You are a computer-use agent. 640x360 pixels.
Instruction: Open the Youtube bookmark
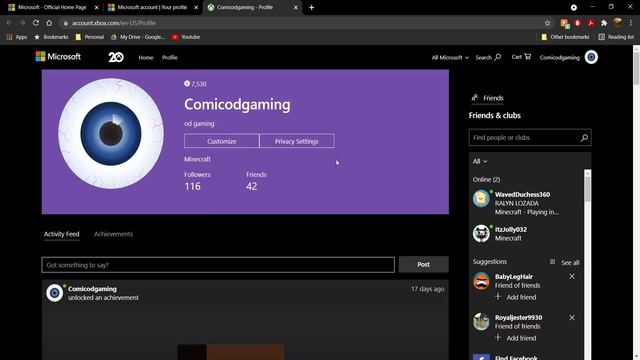point(186,37)
